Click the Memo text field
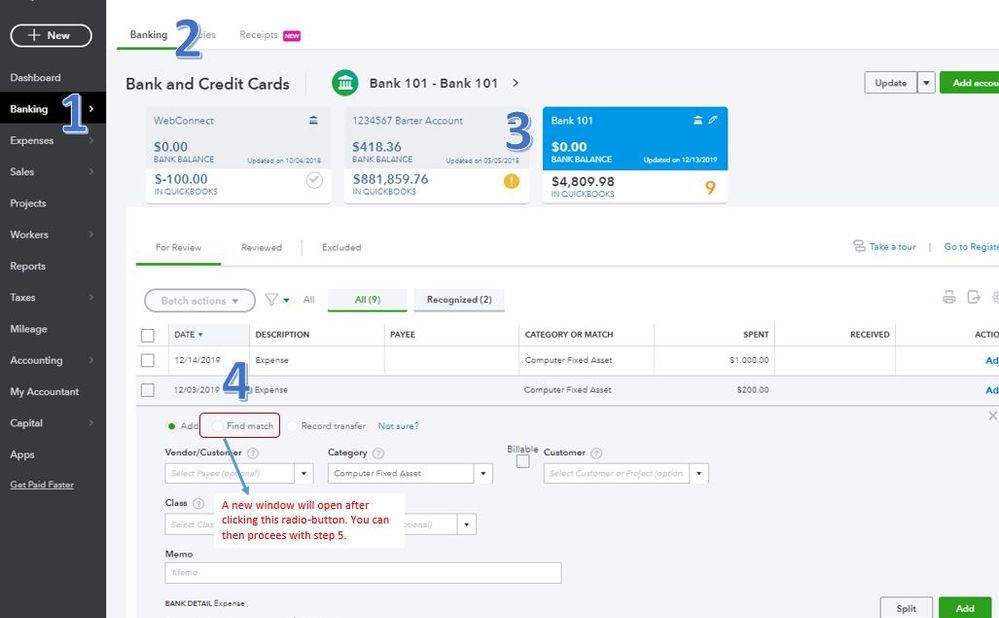The height and width of the screenshot is (618, 999). pos(363,573)
